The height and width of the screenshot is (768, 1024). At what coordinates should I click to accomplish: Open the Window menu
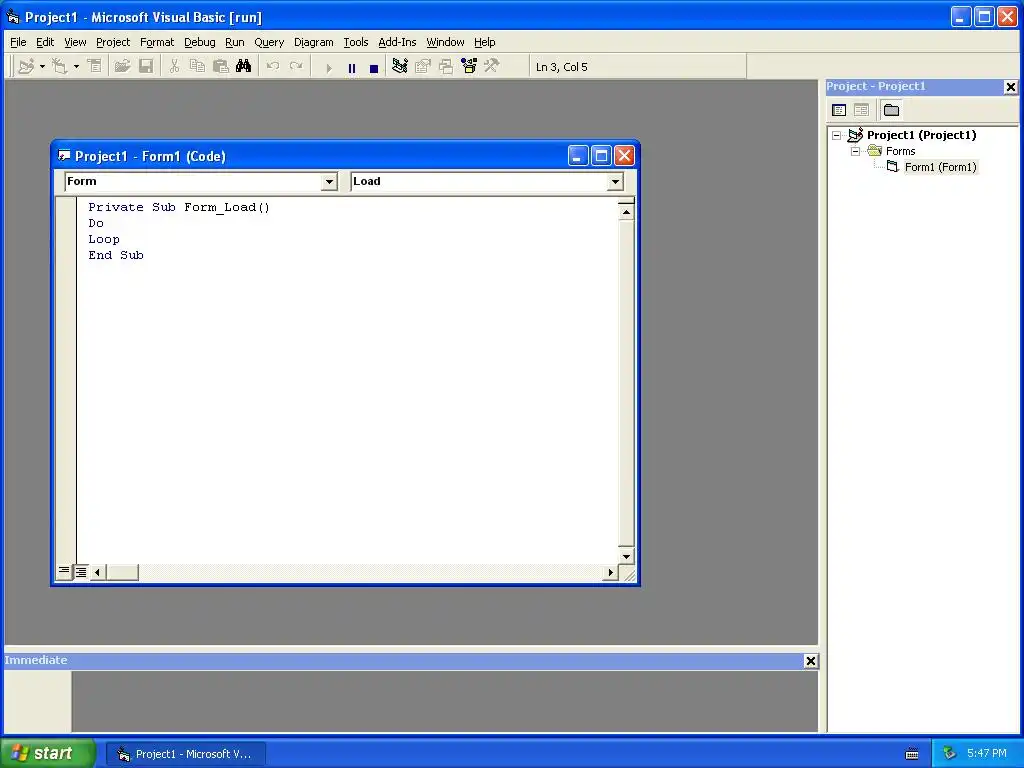click(445, 42)
